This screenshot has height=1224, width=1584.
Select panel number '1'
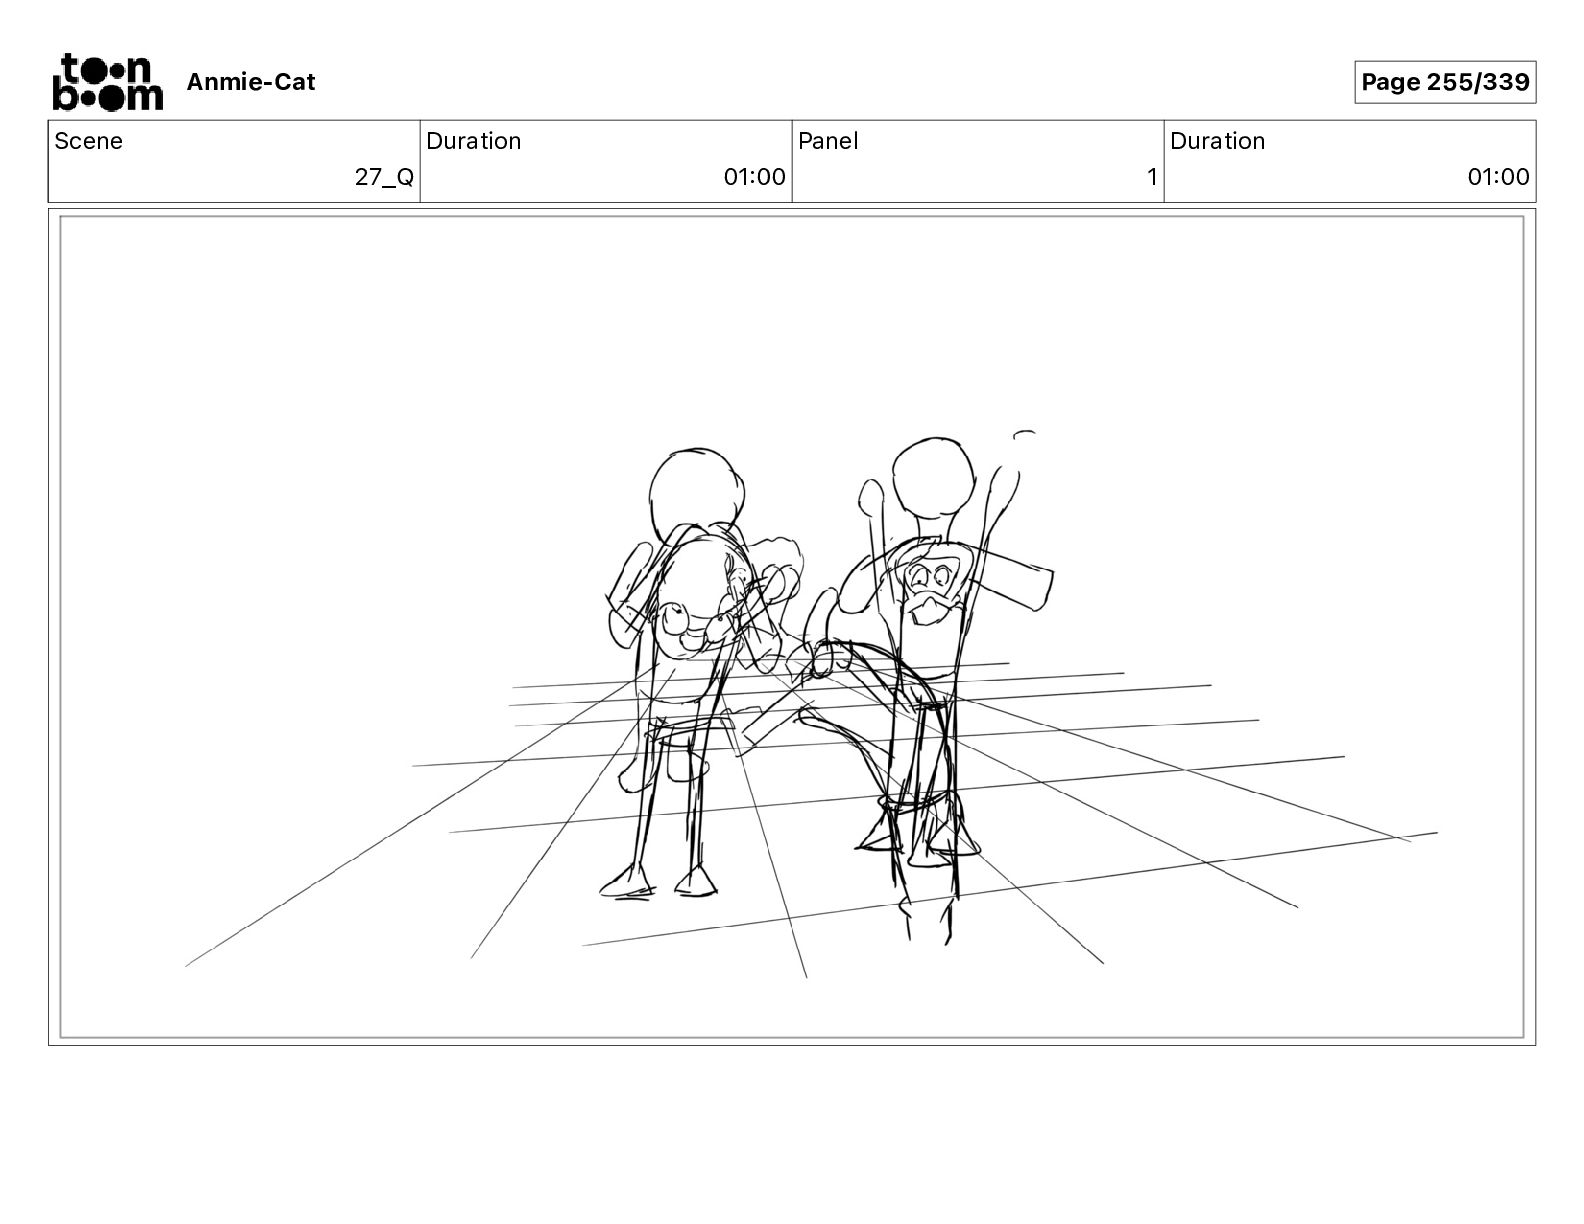click(1152, 177)
